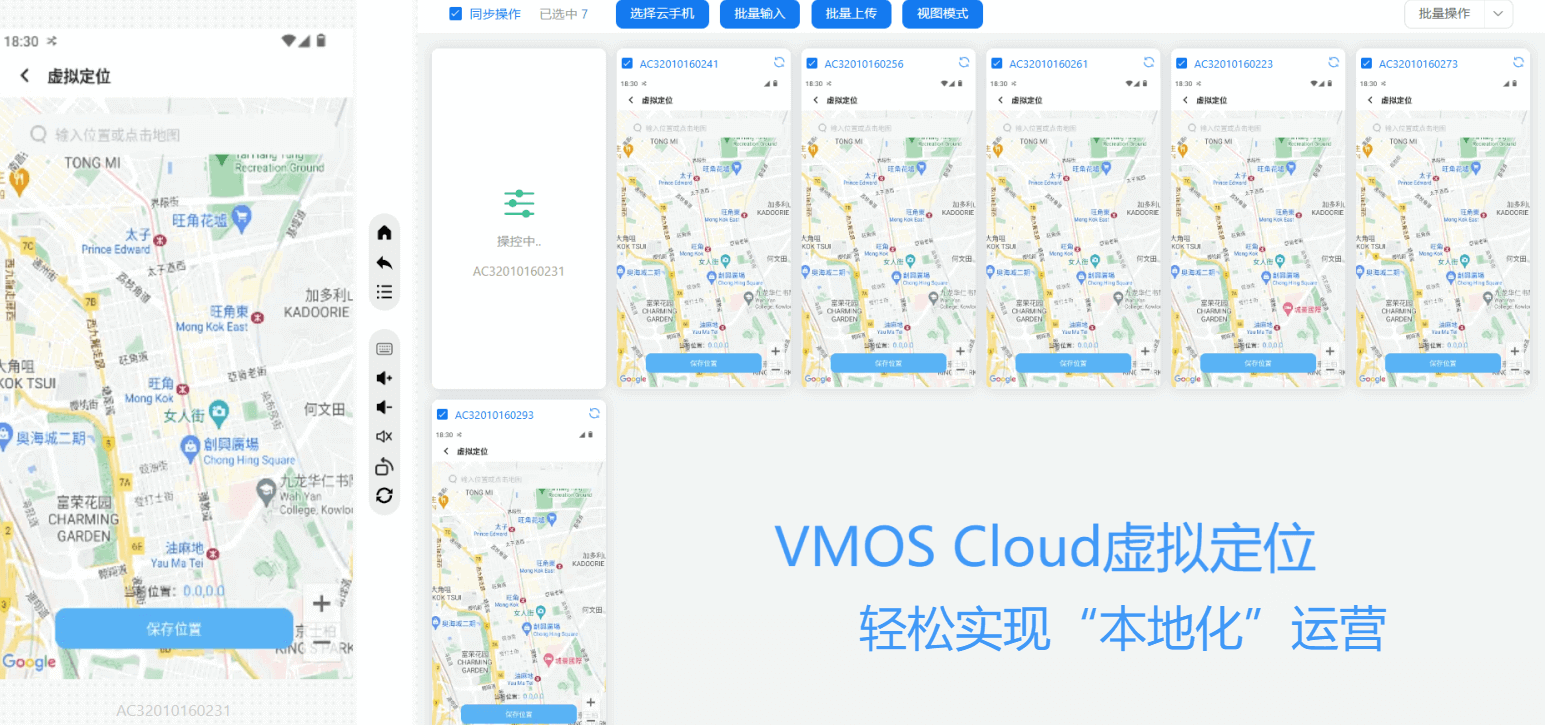The image size is (1545, 725).
Task: Tap the Home icon in the control strip
Action: [384, 233]
